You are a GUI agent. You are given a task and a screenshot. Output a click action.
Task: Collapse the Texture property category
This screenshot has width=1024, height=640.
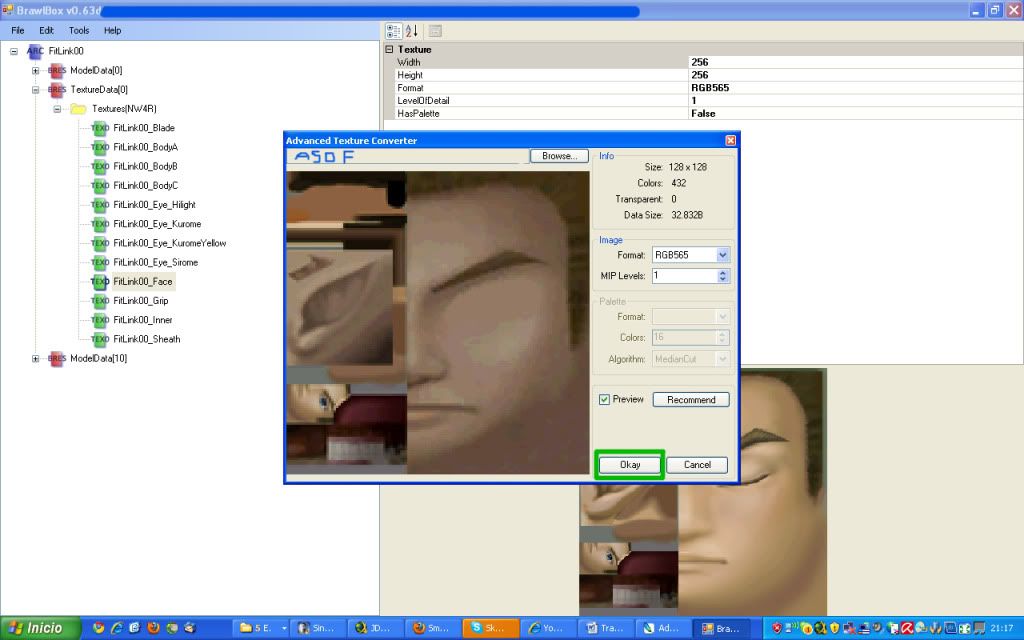[389, 49]
